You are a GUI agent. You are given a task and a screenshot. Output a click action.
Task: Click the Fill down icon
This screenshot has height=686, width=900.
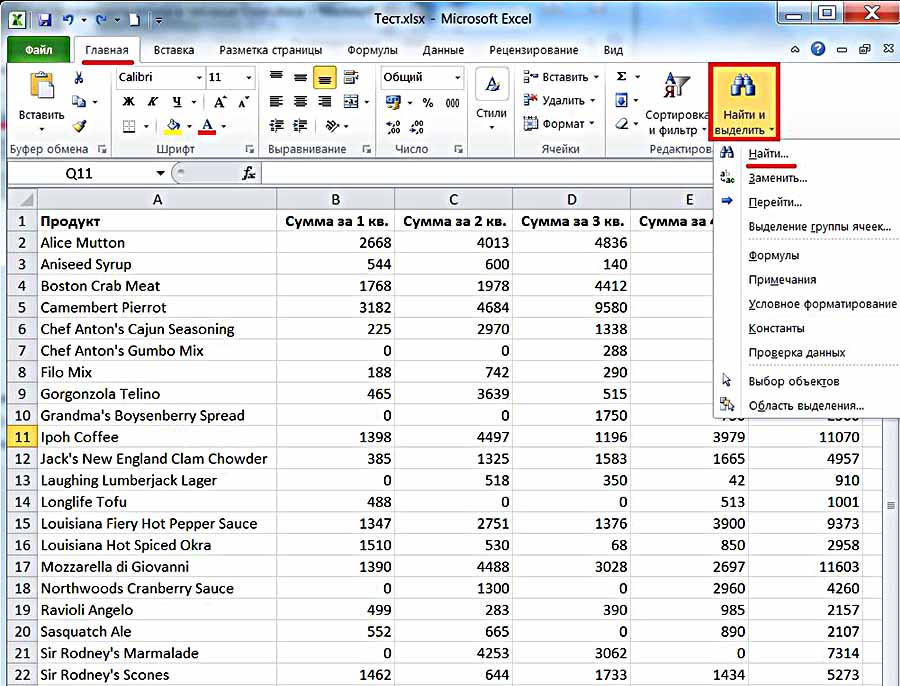pos(621,100)
